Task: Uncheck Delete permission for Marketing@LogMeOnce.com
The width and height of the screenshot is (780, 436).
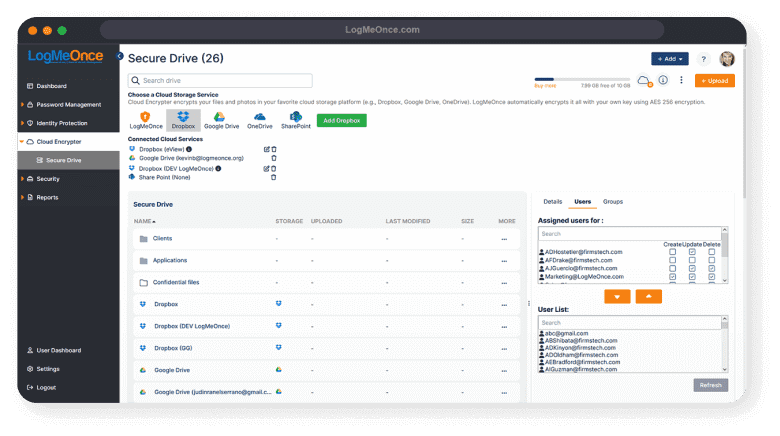Action: pyautogui.click(x=711, y=276)
